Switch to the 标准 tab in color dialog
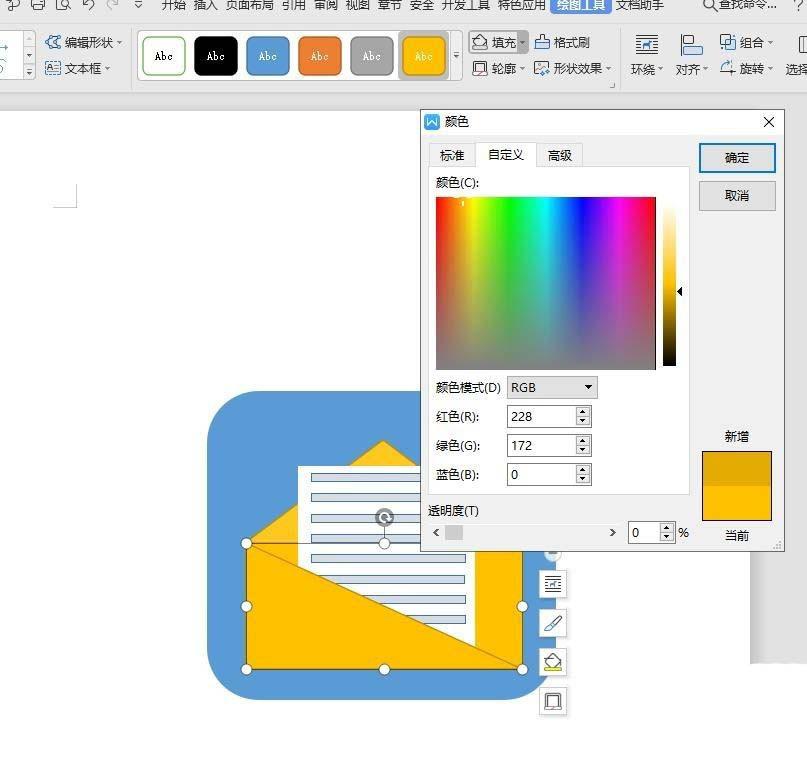The width and height of the screenshot is (807, 762). click(451, 155)
